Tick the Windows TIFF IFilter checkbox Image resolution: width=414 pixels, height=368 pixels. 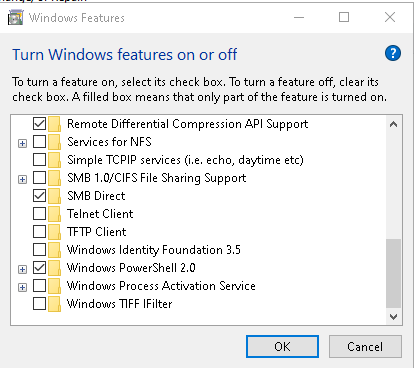[x=39, y=304]
